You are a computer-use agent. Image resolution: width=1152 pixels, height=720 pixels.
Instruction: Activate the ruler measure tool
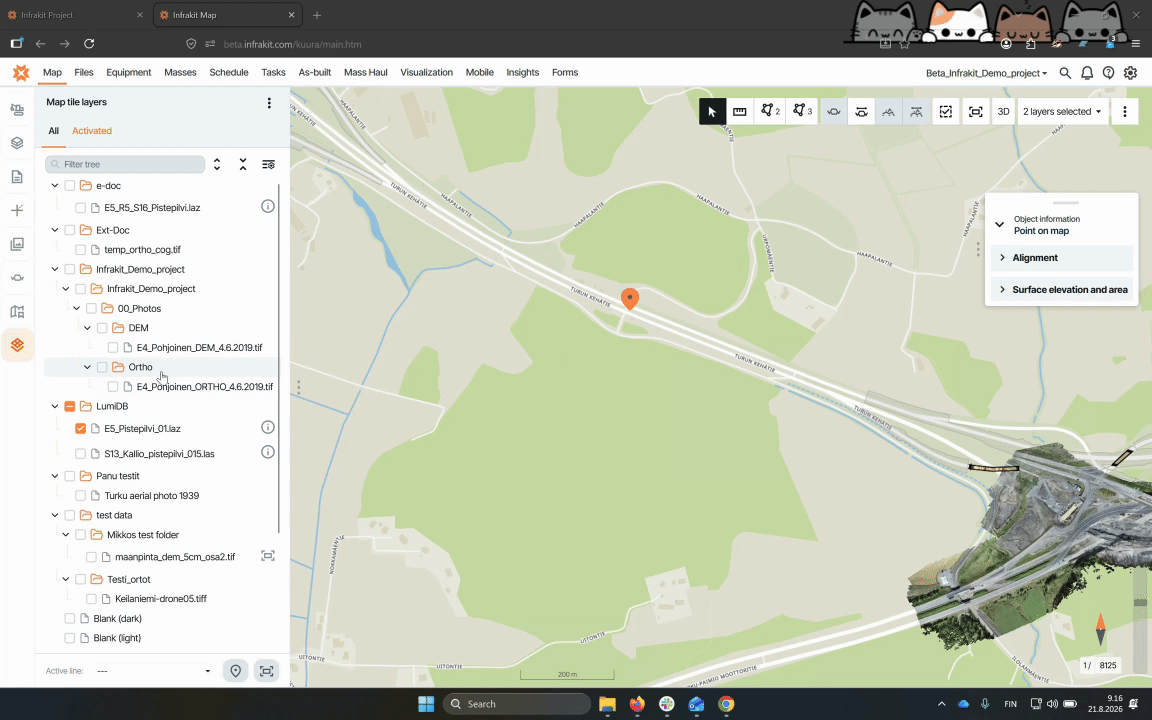[x=740, y=112]
